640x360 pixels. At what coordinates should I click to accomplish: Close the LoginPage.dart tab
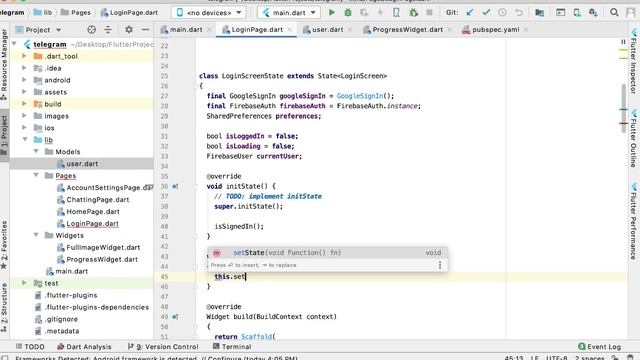click(289, 29)
